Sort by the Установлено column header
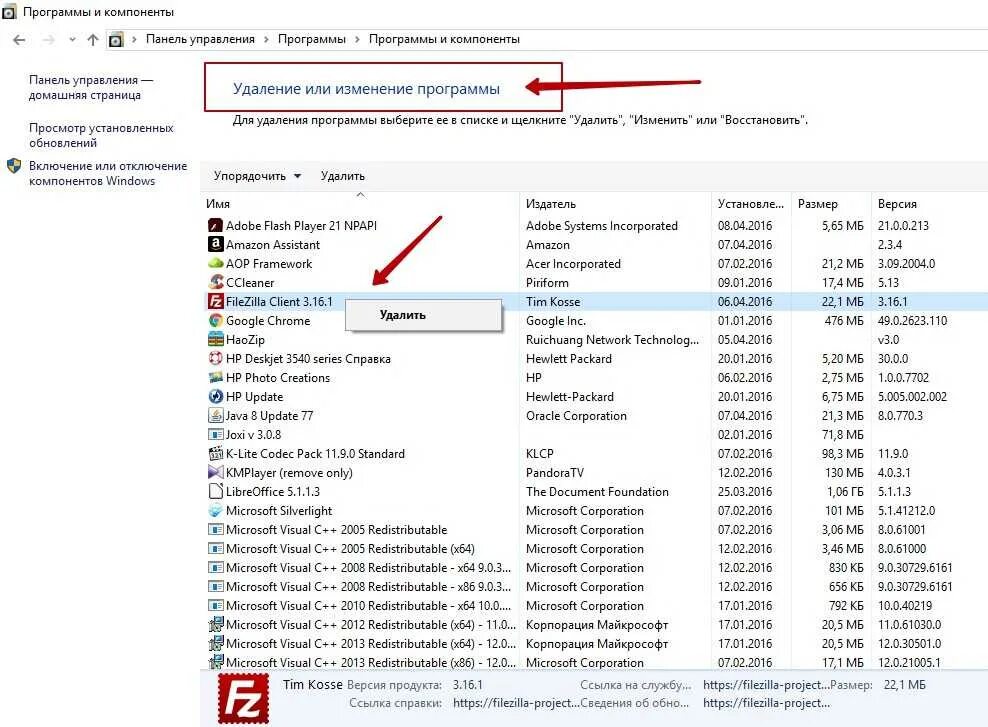This screenshot has width=988, height=727. pos(750,203)
